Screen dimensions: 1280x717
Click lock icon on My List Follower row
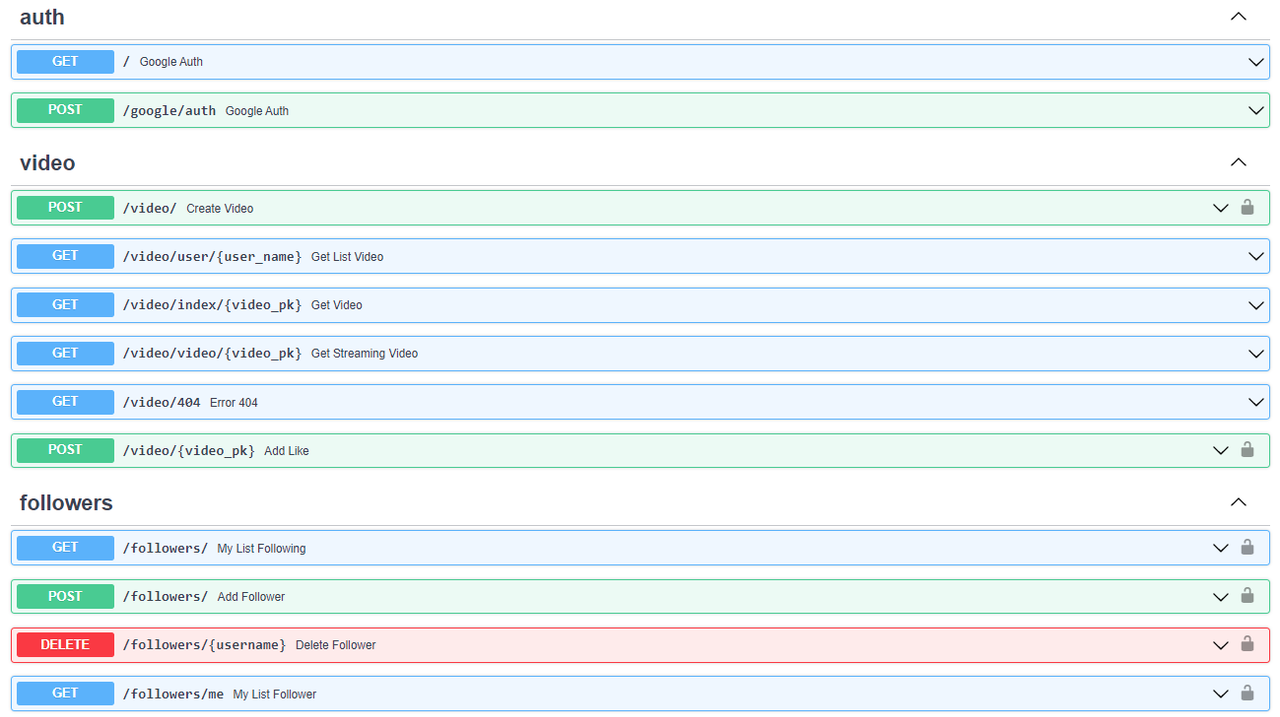pos(1247,692)
